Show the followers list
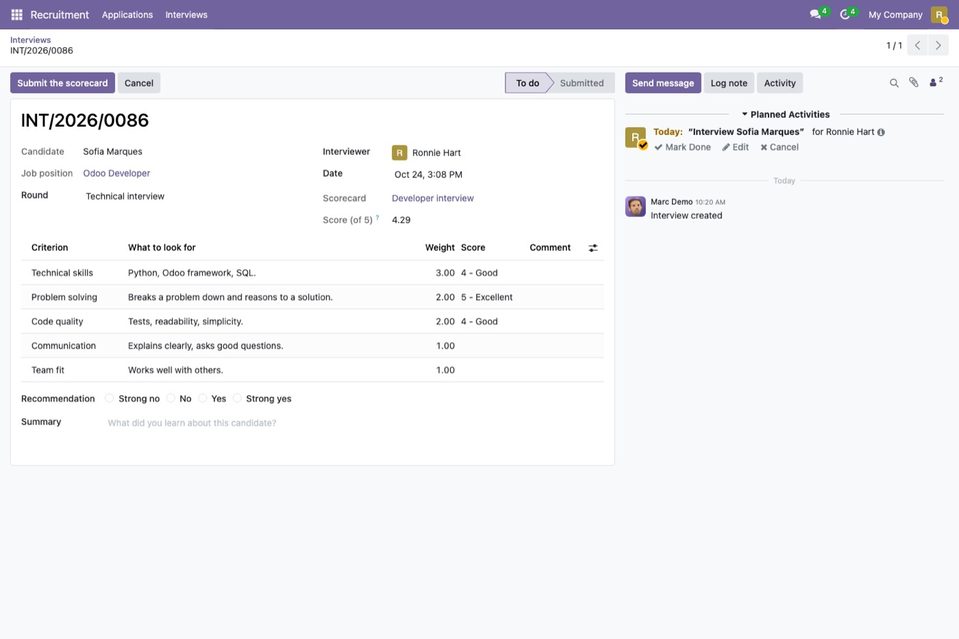The height and width of the screenshot is (639, 959). (x=935, y=82)
